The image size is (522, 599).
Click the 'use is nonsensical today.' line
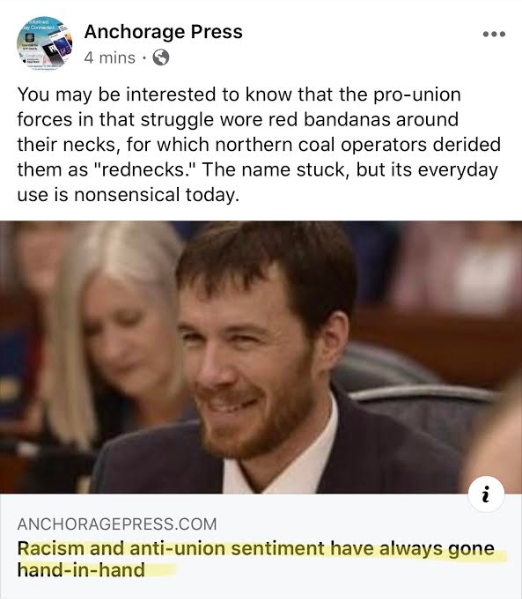click(128, 195)
